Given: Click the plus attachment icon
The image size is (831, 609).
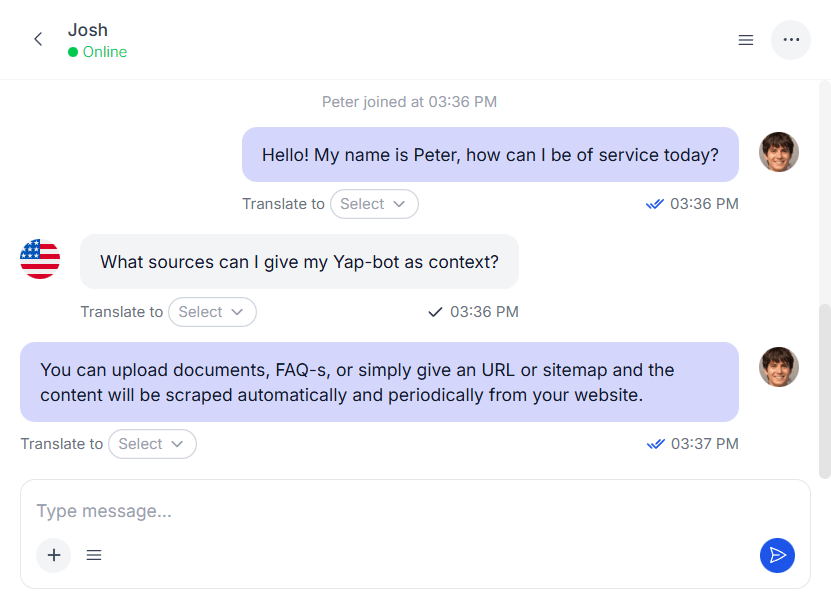Looking at the screenshot, I should click(54, 555).
